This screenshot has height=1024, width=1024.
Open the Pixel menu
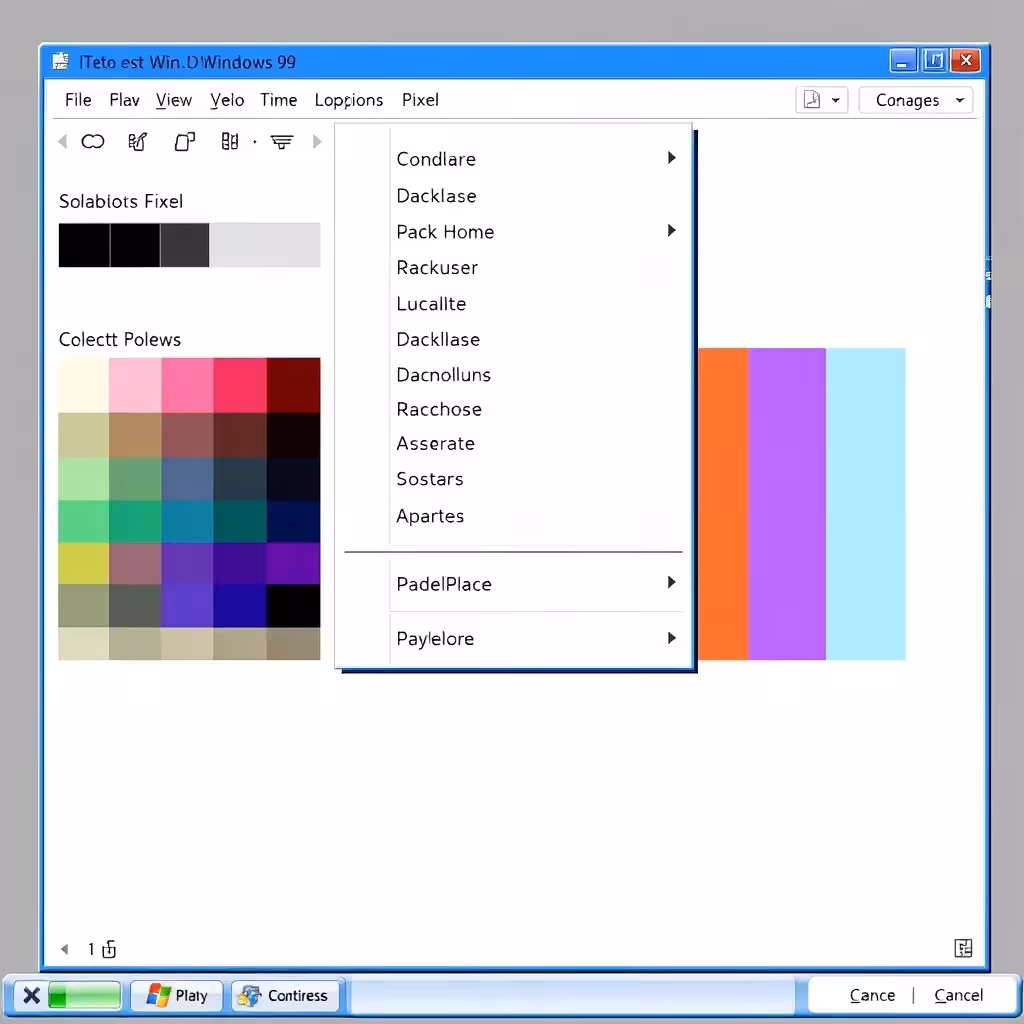tap(420, 100)
